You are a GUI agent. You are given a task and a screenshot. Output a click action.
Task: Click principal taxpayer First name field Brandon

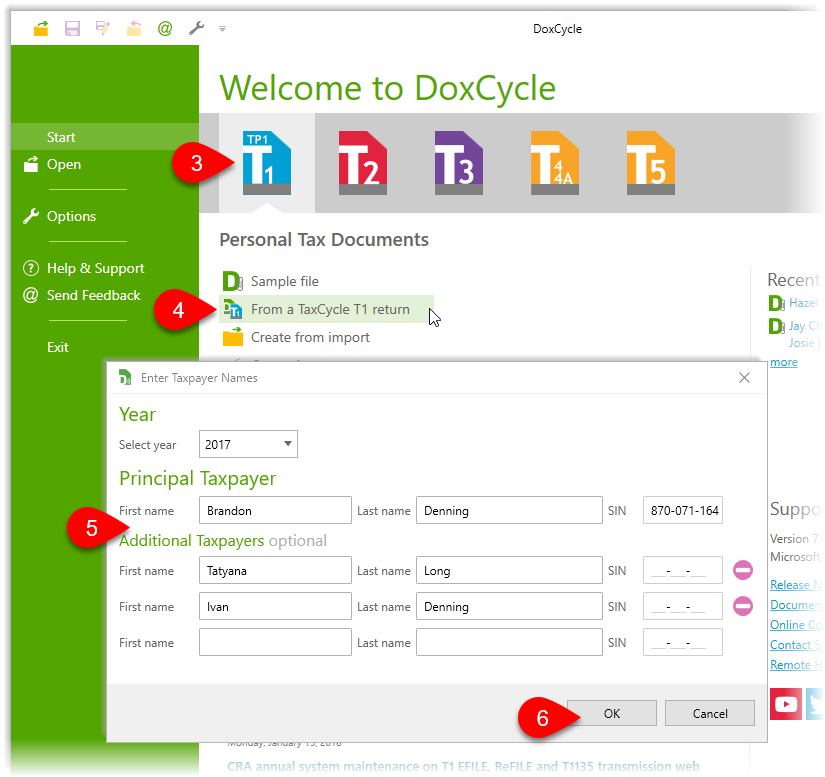coord(275,510)
